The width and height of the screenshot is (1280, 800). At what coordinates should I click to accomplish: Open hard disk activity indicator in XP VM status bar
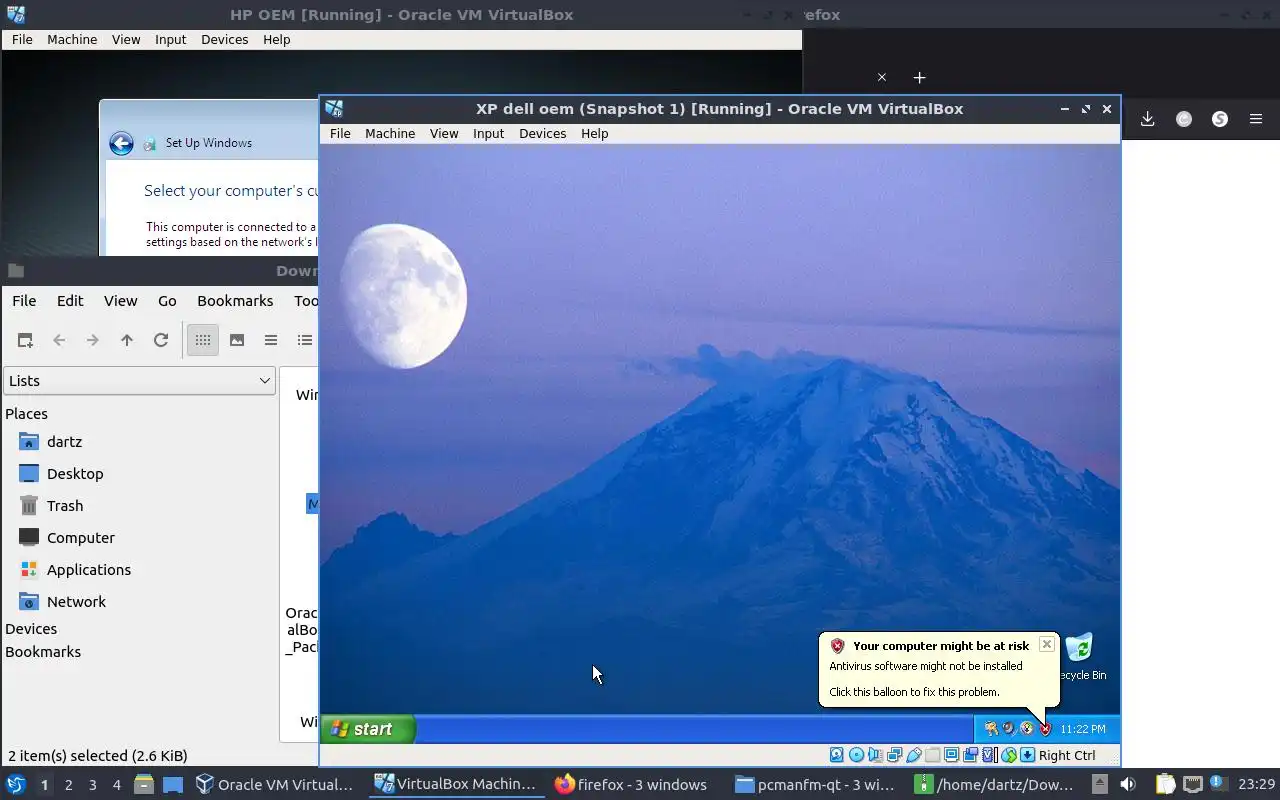[x=836, y=755]
